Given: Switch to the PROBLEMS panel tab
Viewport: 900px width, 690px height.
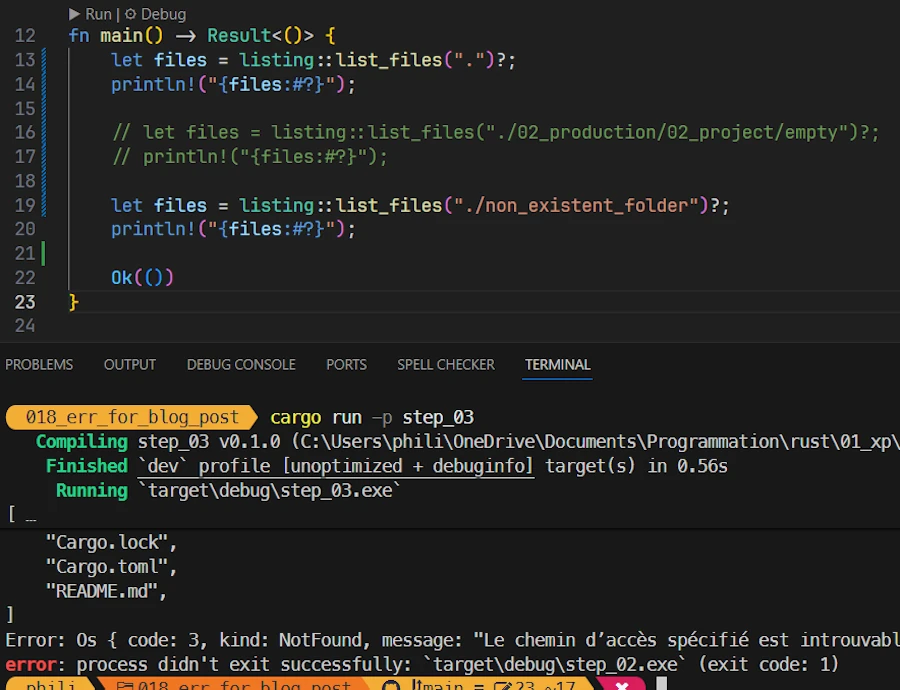Looking at the screenshot, I should pos(39,365).
